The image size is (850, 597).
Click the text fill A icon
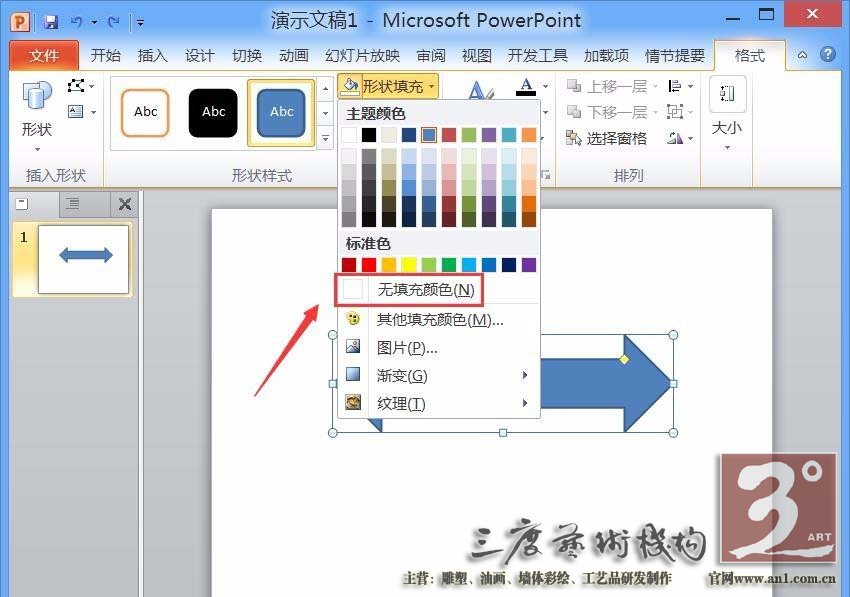coord(526,87)
